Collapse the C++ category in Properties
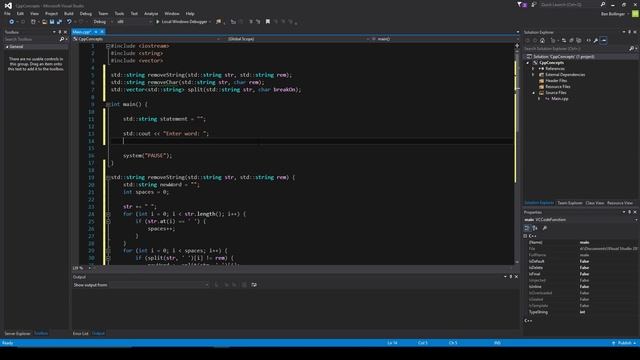640x360 pixels. coord(525,236)
